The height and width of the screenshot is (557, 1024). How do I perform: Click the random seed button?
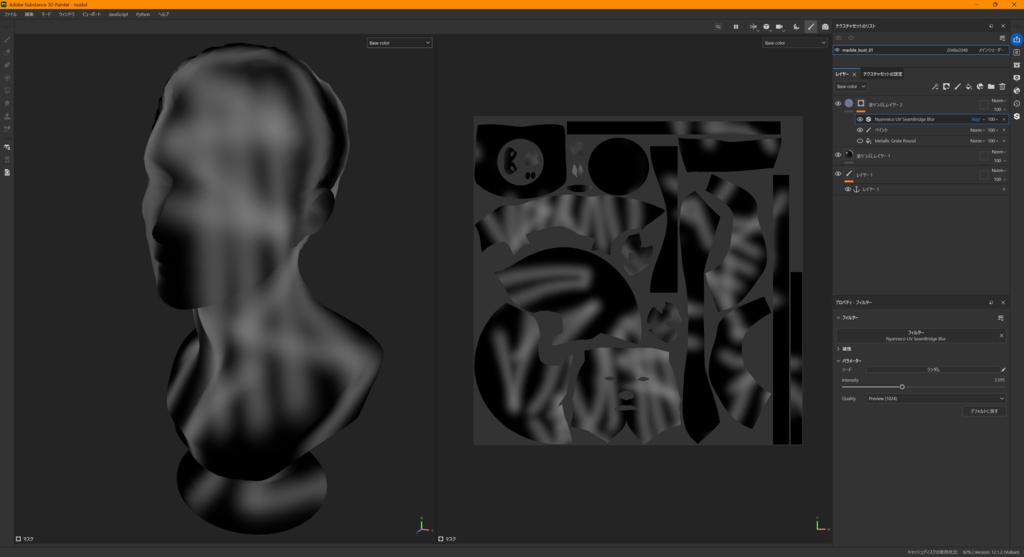[x=933, y=370]
